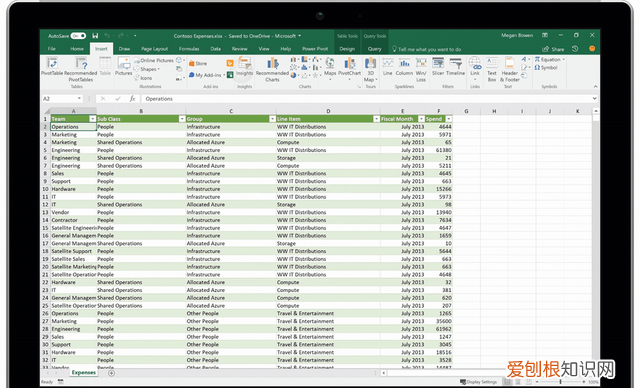Insert a PivotChart

coord(349,67)
